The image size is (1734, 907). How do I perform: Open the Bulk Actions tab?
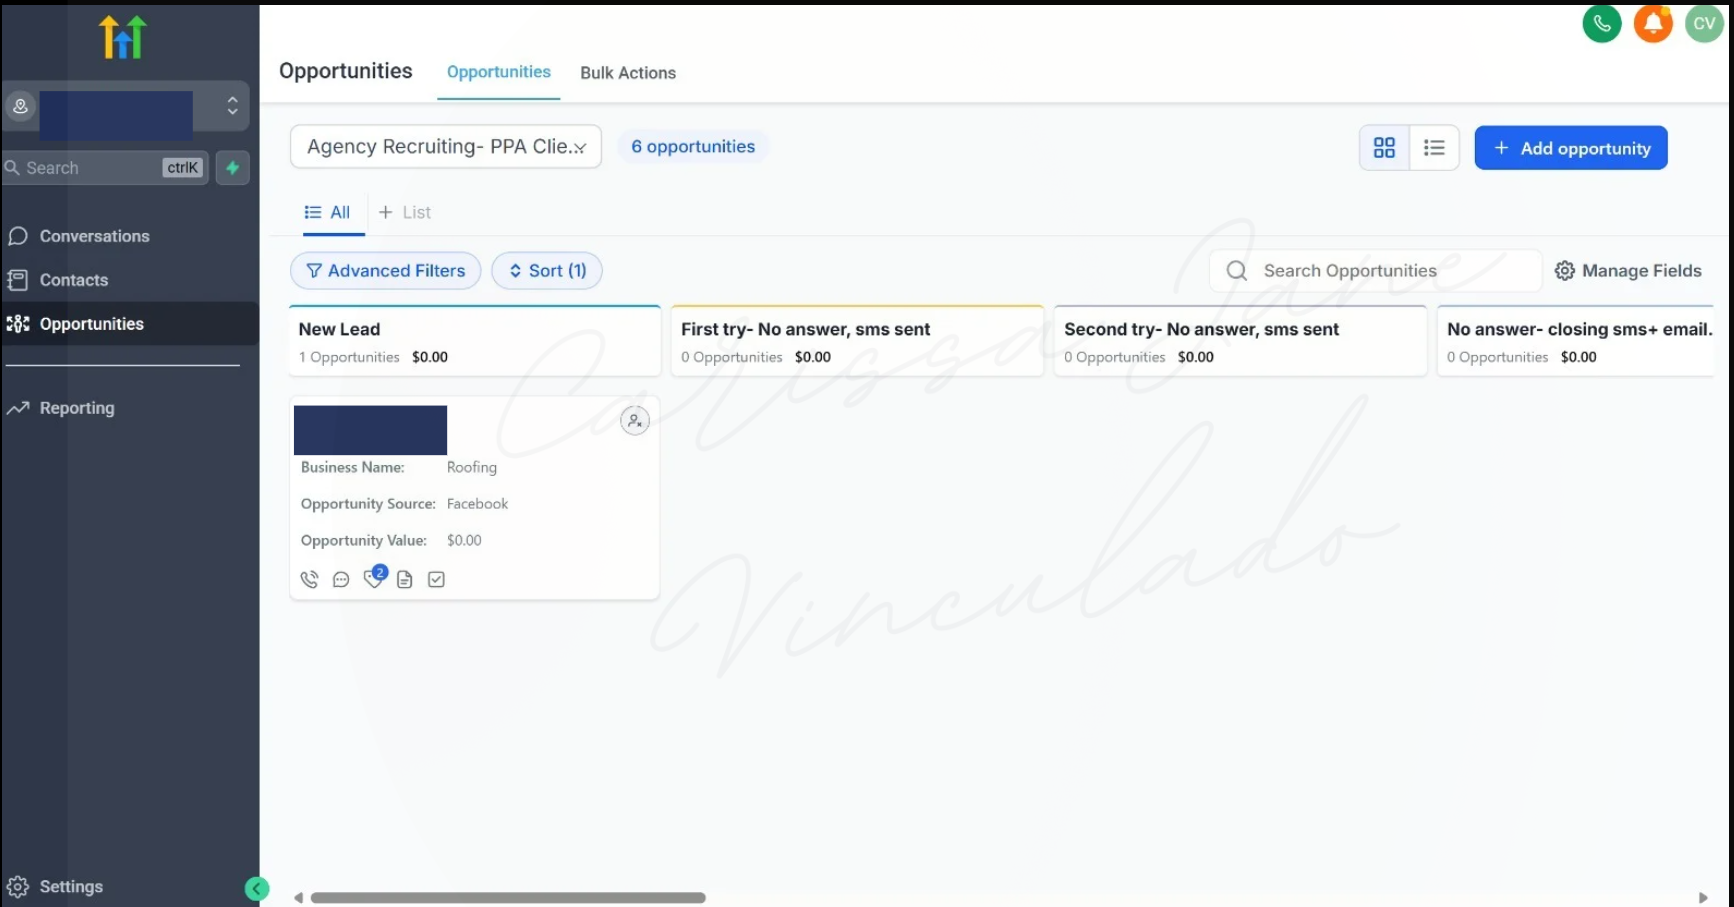pyautogui.click(x=628, y=73)
